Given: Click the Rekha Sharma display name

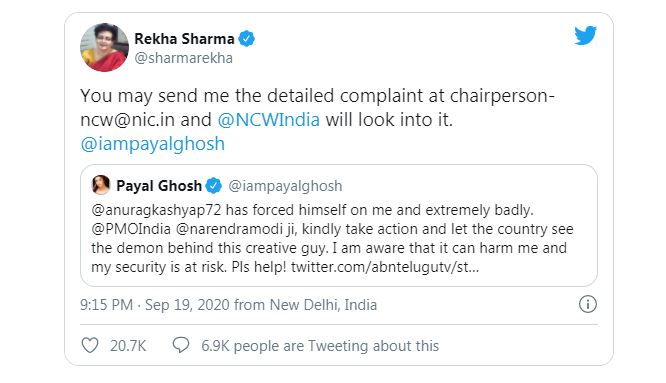Looking at the screenshot, I should pyautogui.click(x=184, y=39).
